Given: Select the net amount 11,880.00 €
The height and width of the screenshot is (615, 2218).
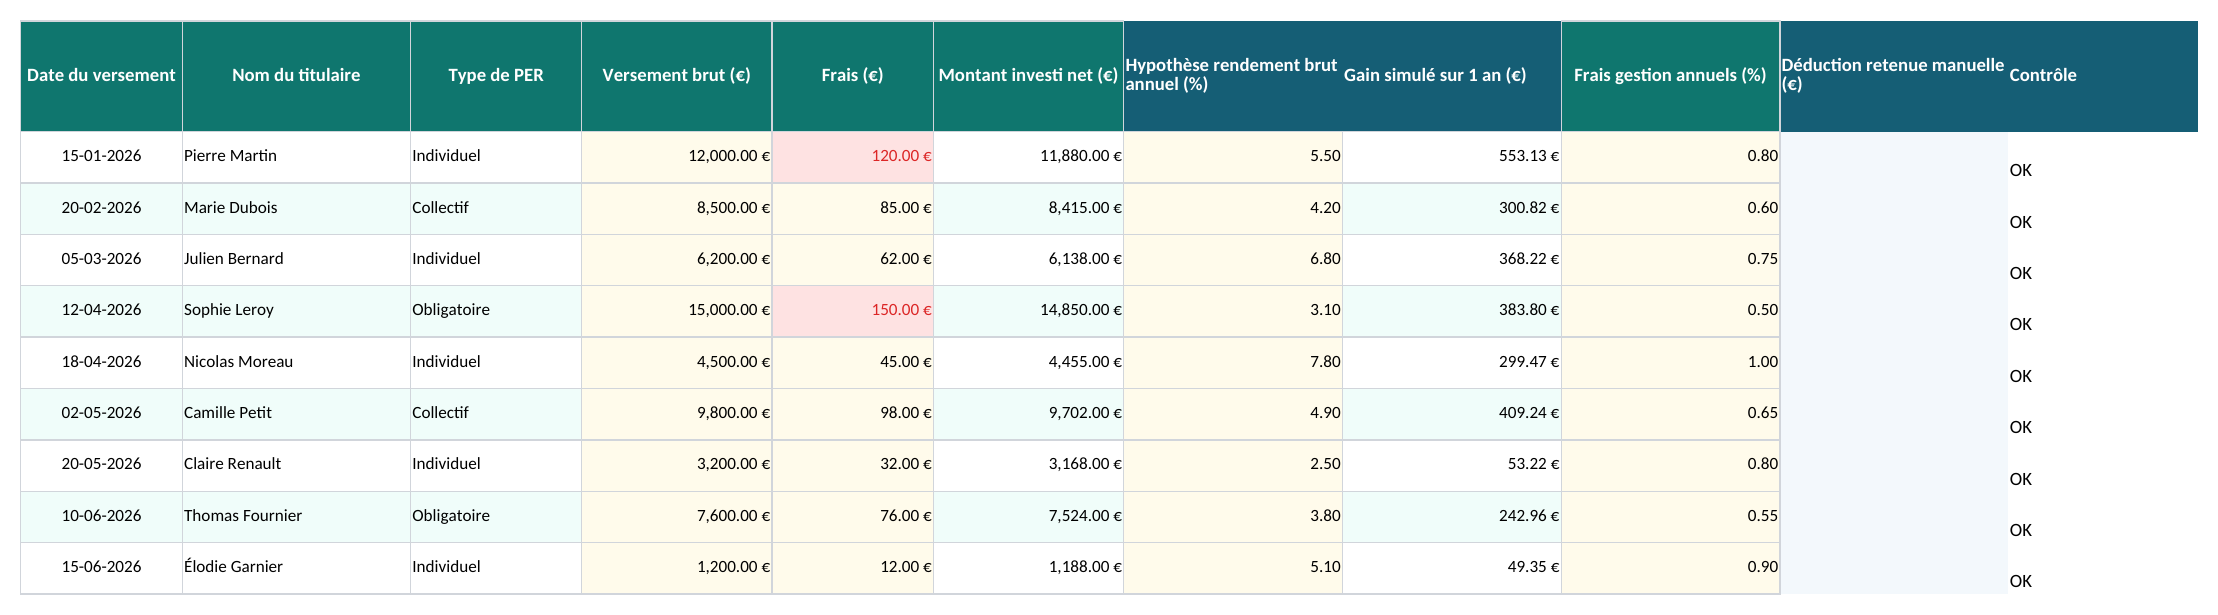Looking at the screenshot, I should [x=1029, y=157].
